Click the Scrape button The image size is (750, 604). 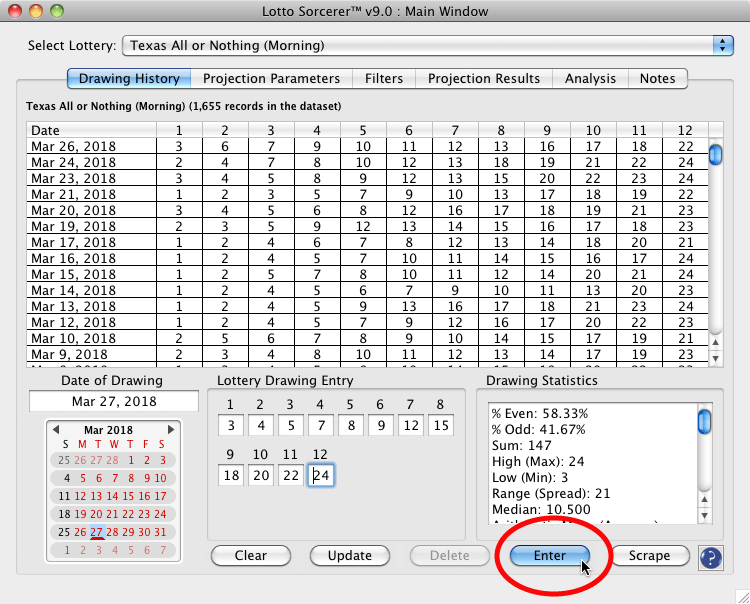(x=650, y=556)
